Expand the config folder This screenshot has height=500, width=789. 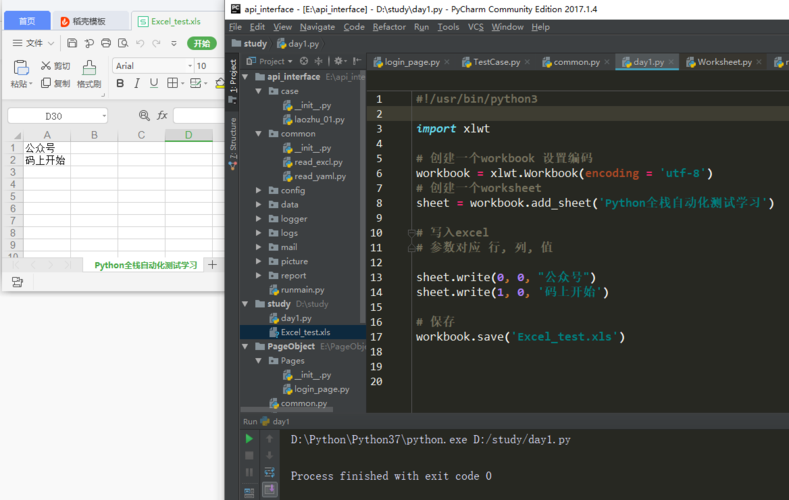click(259, 190)
